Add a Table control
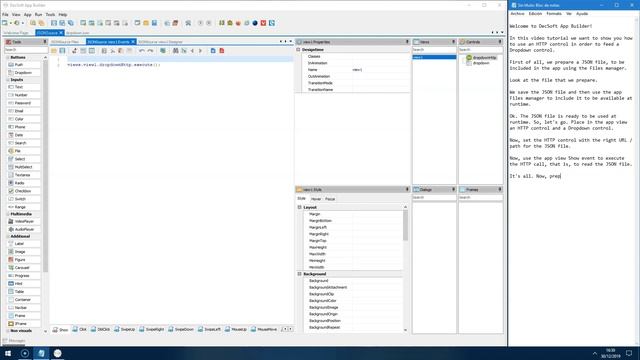Image resolution: width=640 pixels, height=360 pixels. [x=24, y=291]
